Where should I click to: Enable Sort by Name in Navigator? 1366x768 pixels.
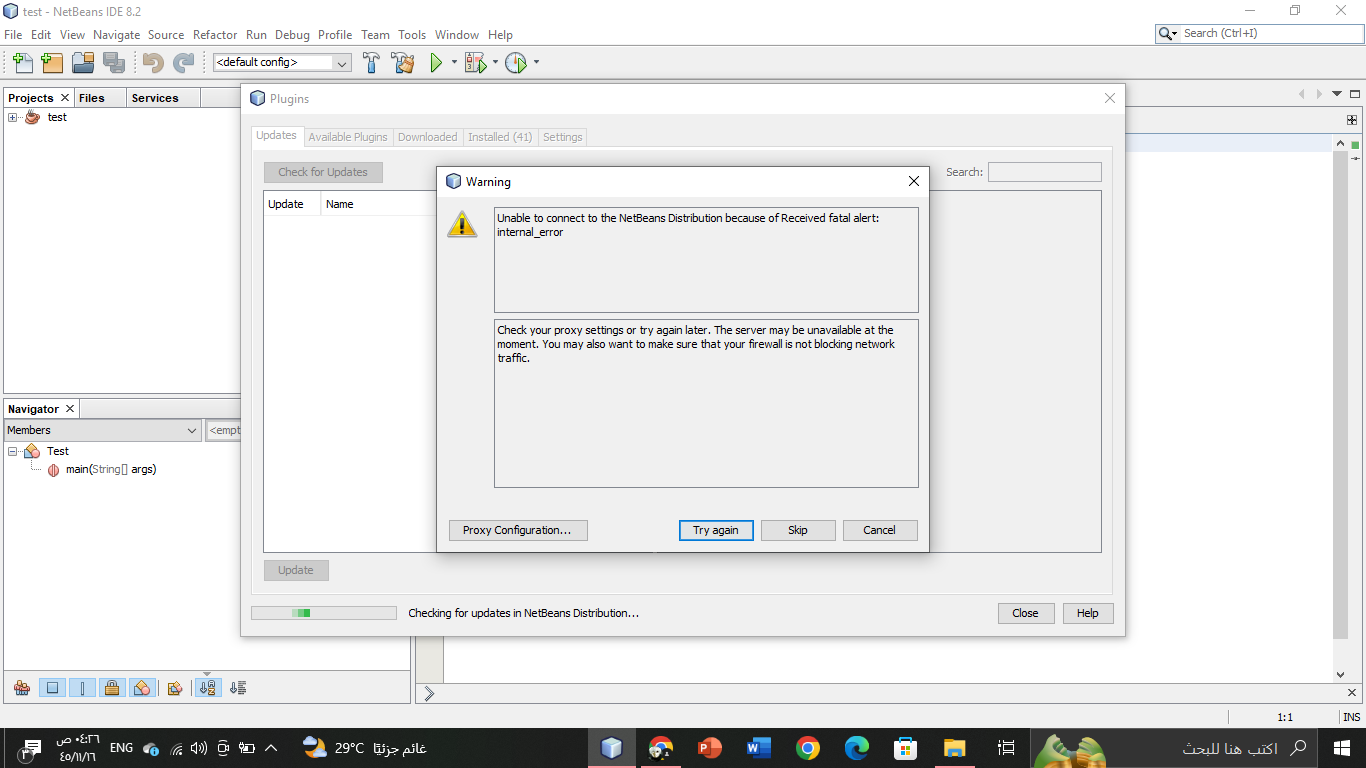(x=207, y=688)
